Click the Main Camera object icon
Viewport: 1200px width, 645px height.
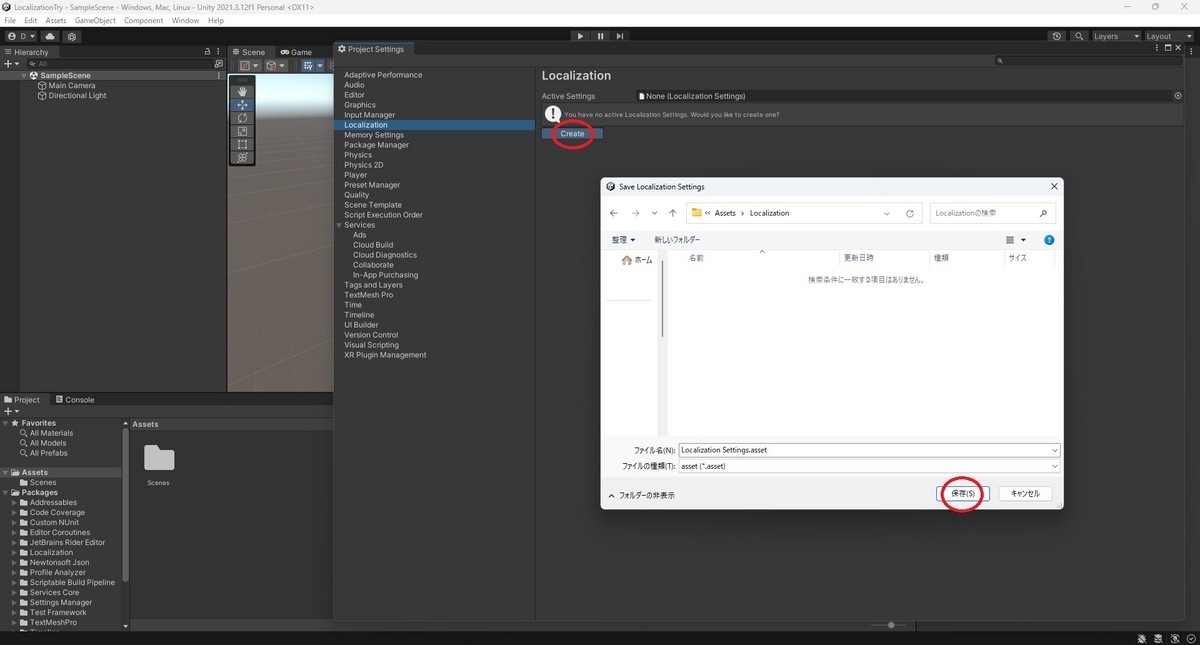coord(42,86)
